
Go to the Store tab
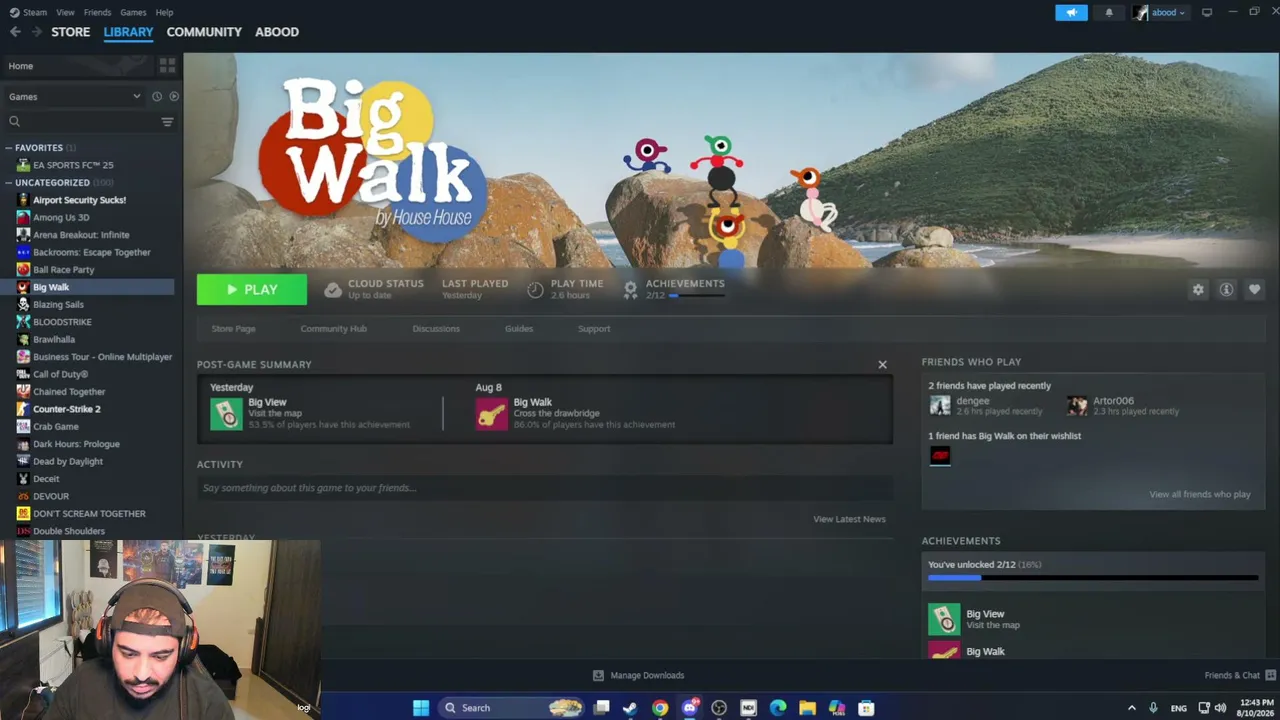coord(71,32)
